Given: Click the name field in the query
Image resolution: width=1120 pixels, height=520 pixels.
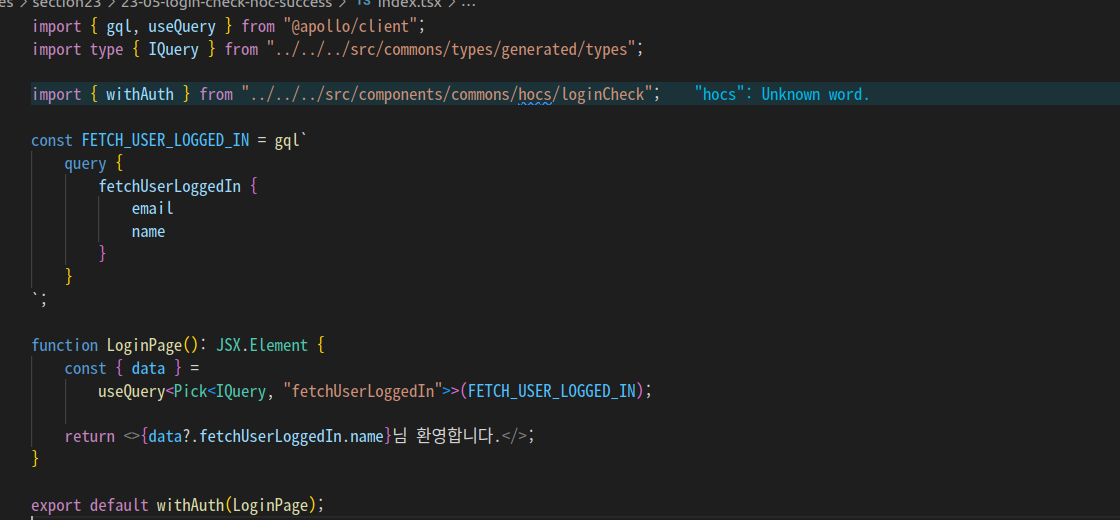Looking at the screenshot, I should (148, 231).
